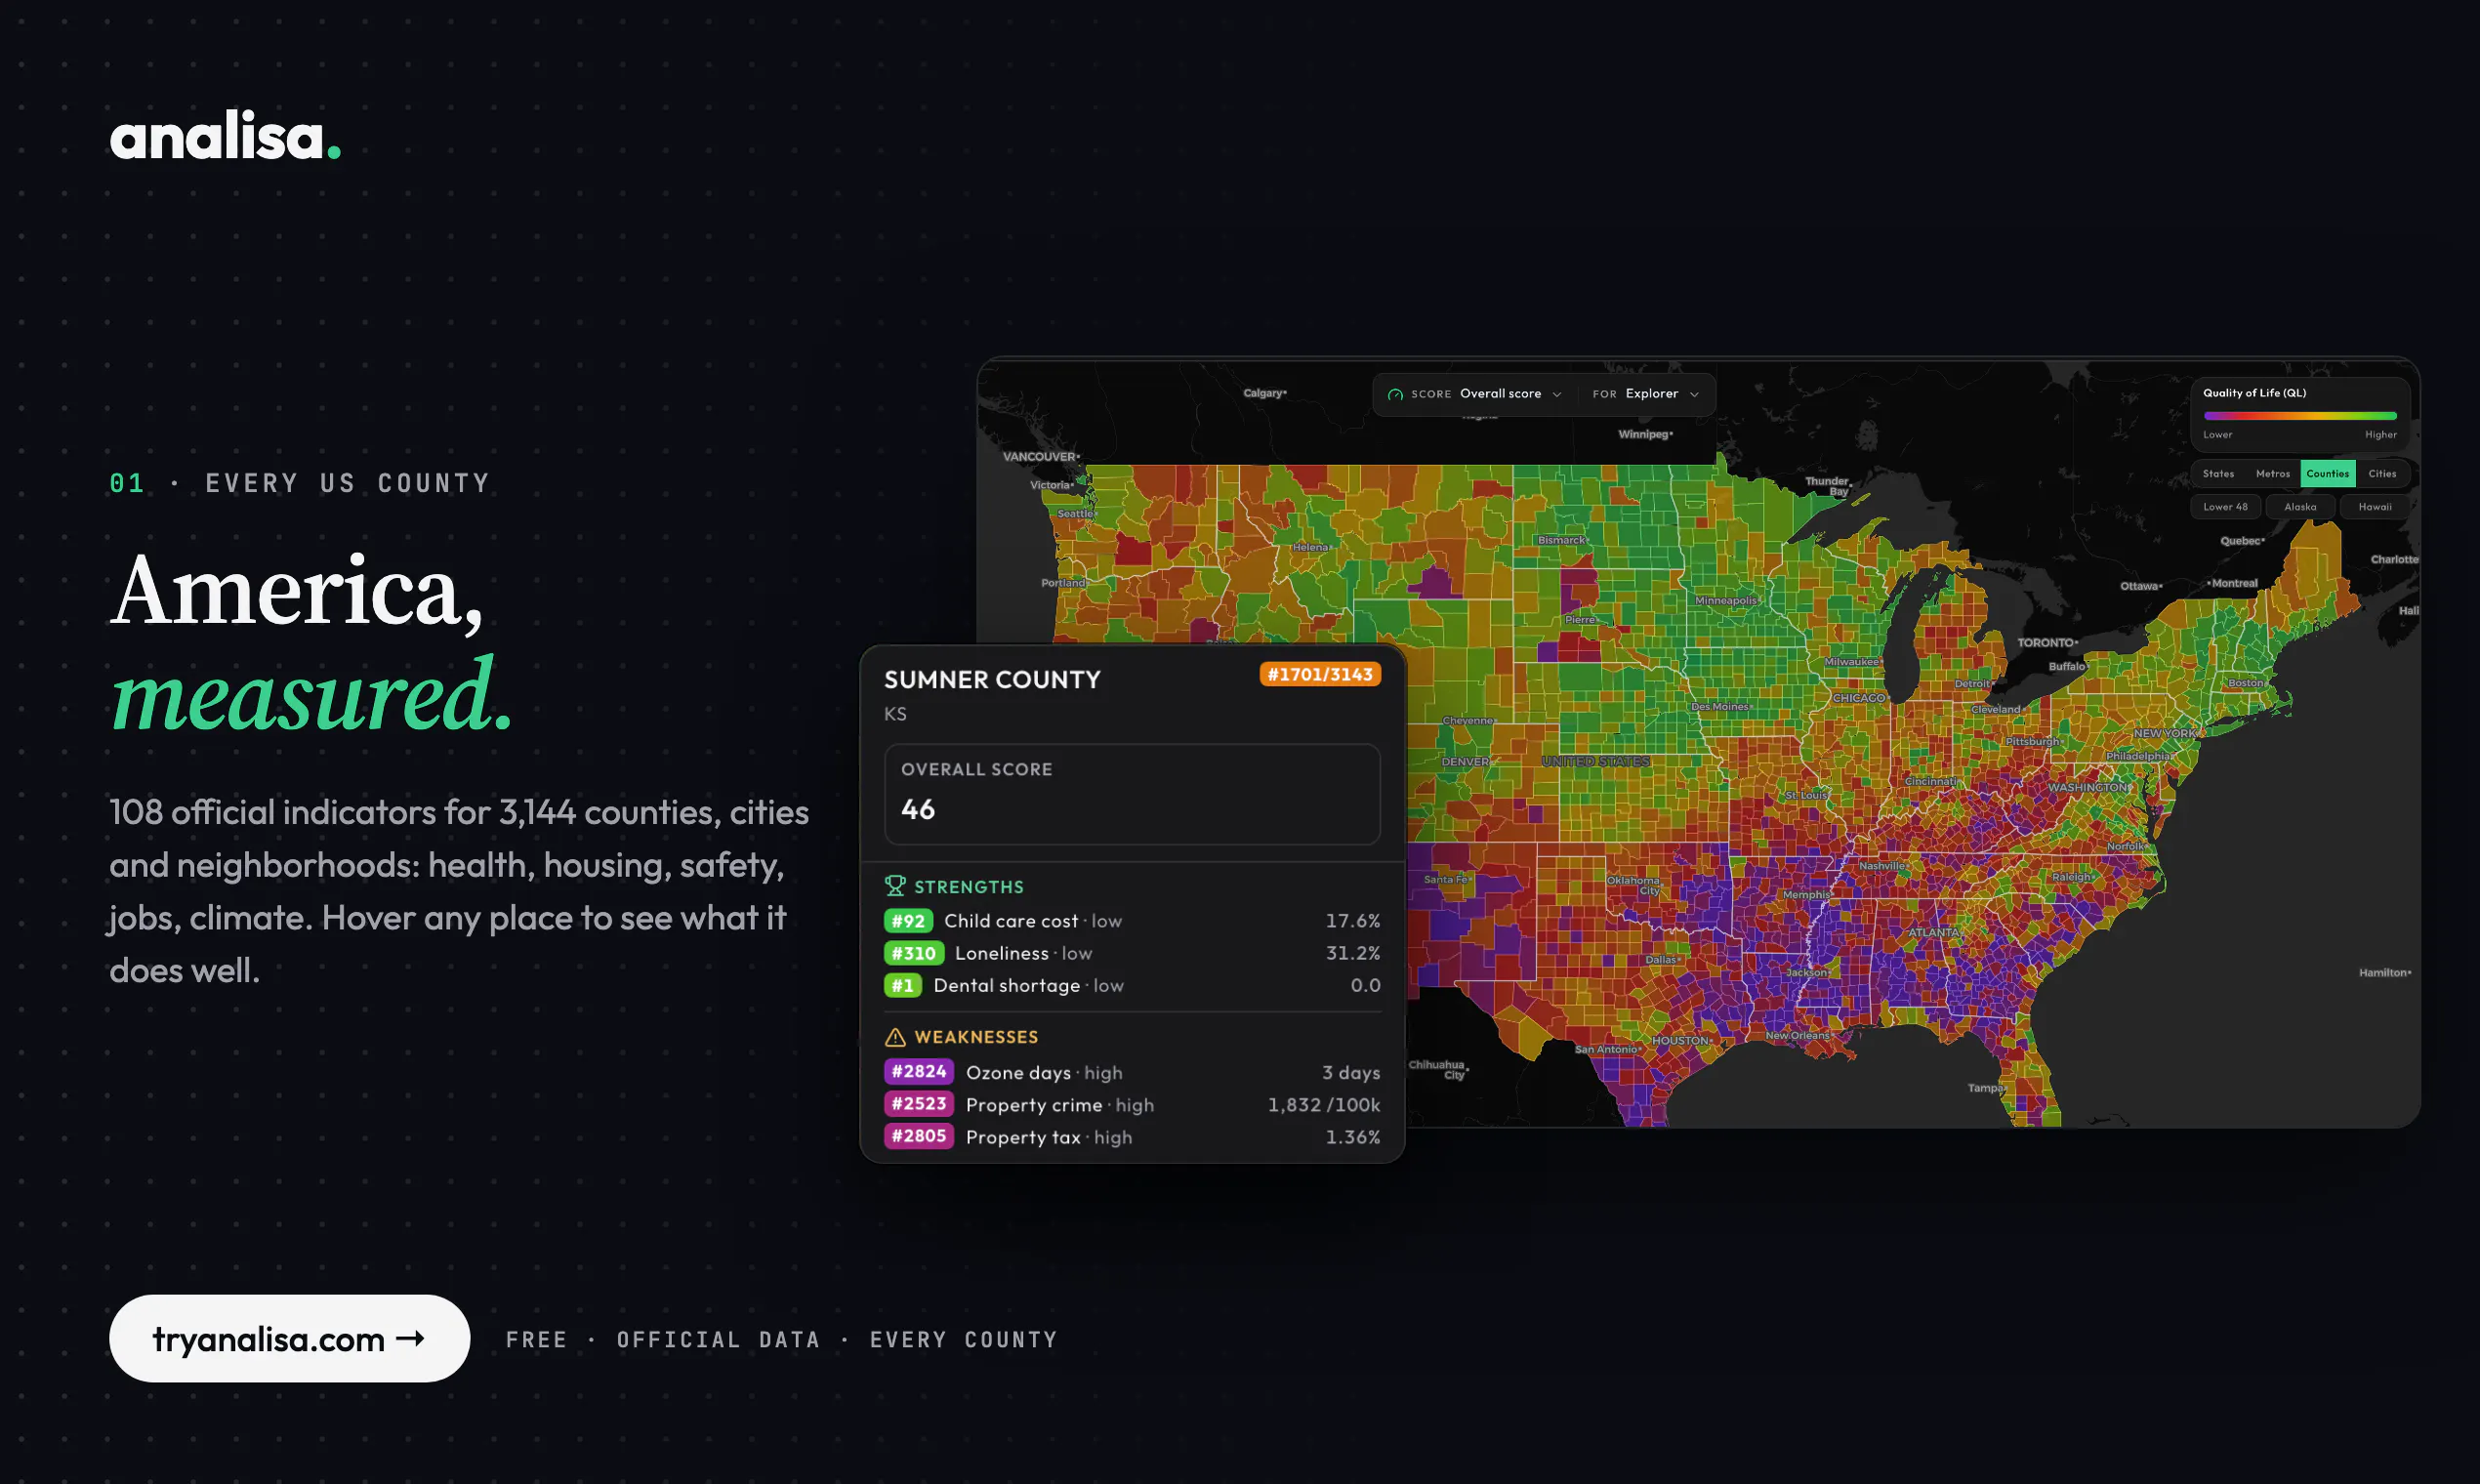Select the Lower 48 region button
The width and height of the screenshot is (2480, 1484).
2225,507
